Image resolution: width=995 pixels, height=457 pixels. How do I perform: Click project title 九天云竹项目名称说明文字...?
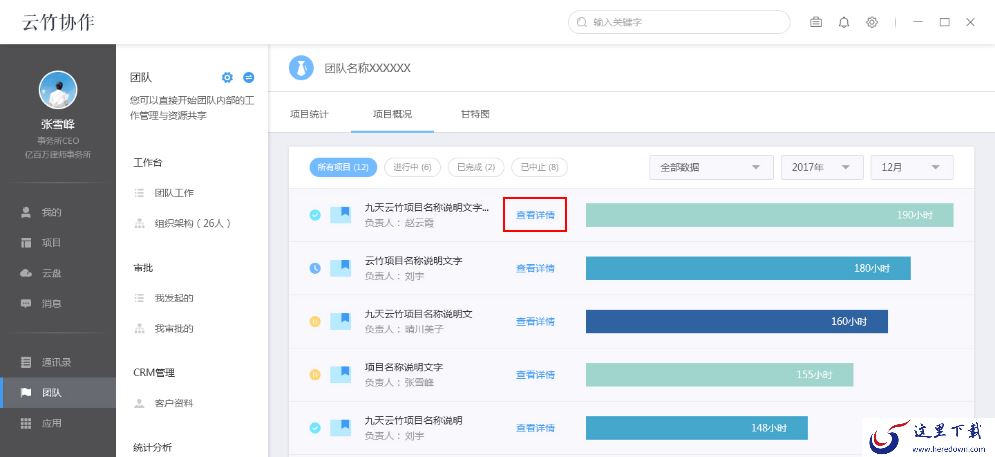click(x=427, y=207)
